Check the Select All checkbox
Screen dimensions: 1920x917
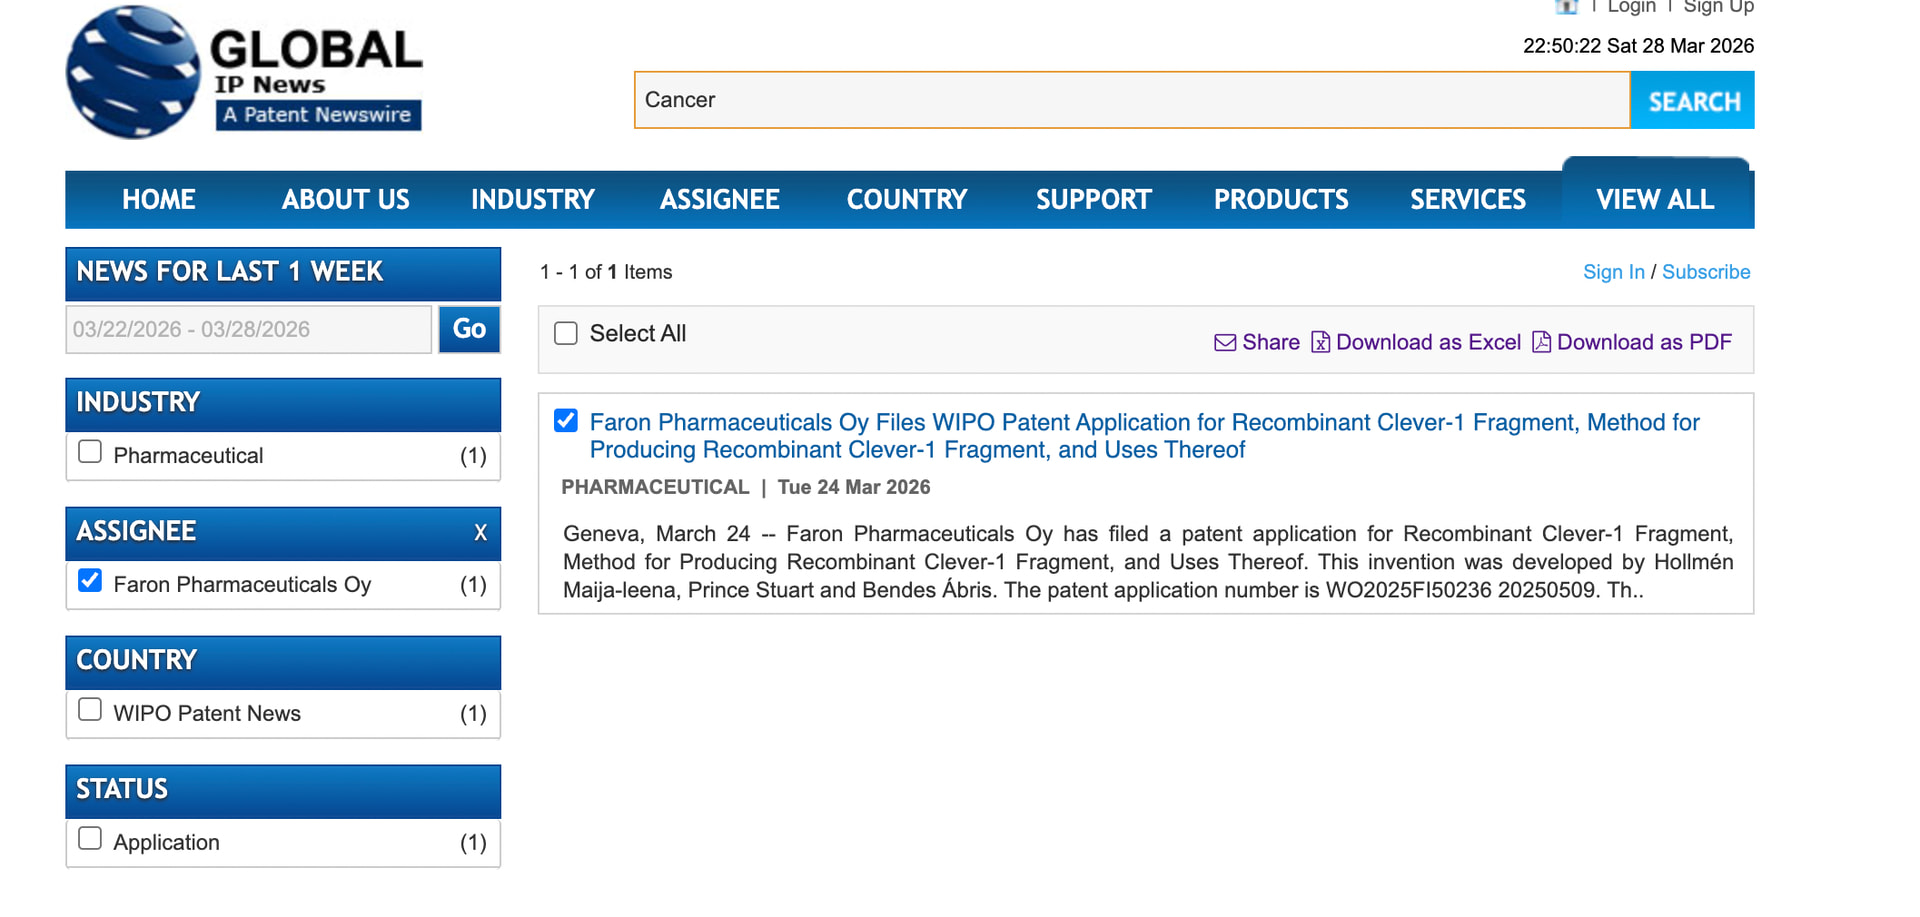tap(566, 334)
